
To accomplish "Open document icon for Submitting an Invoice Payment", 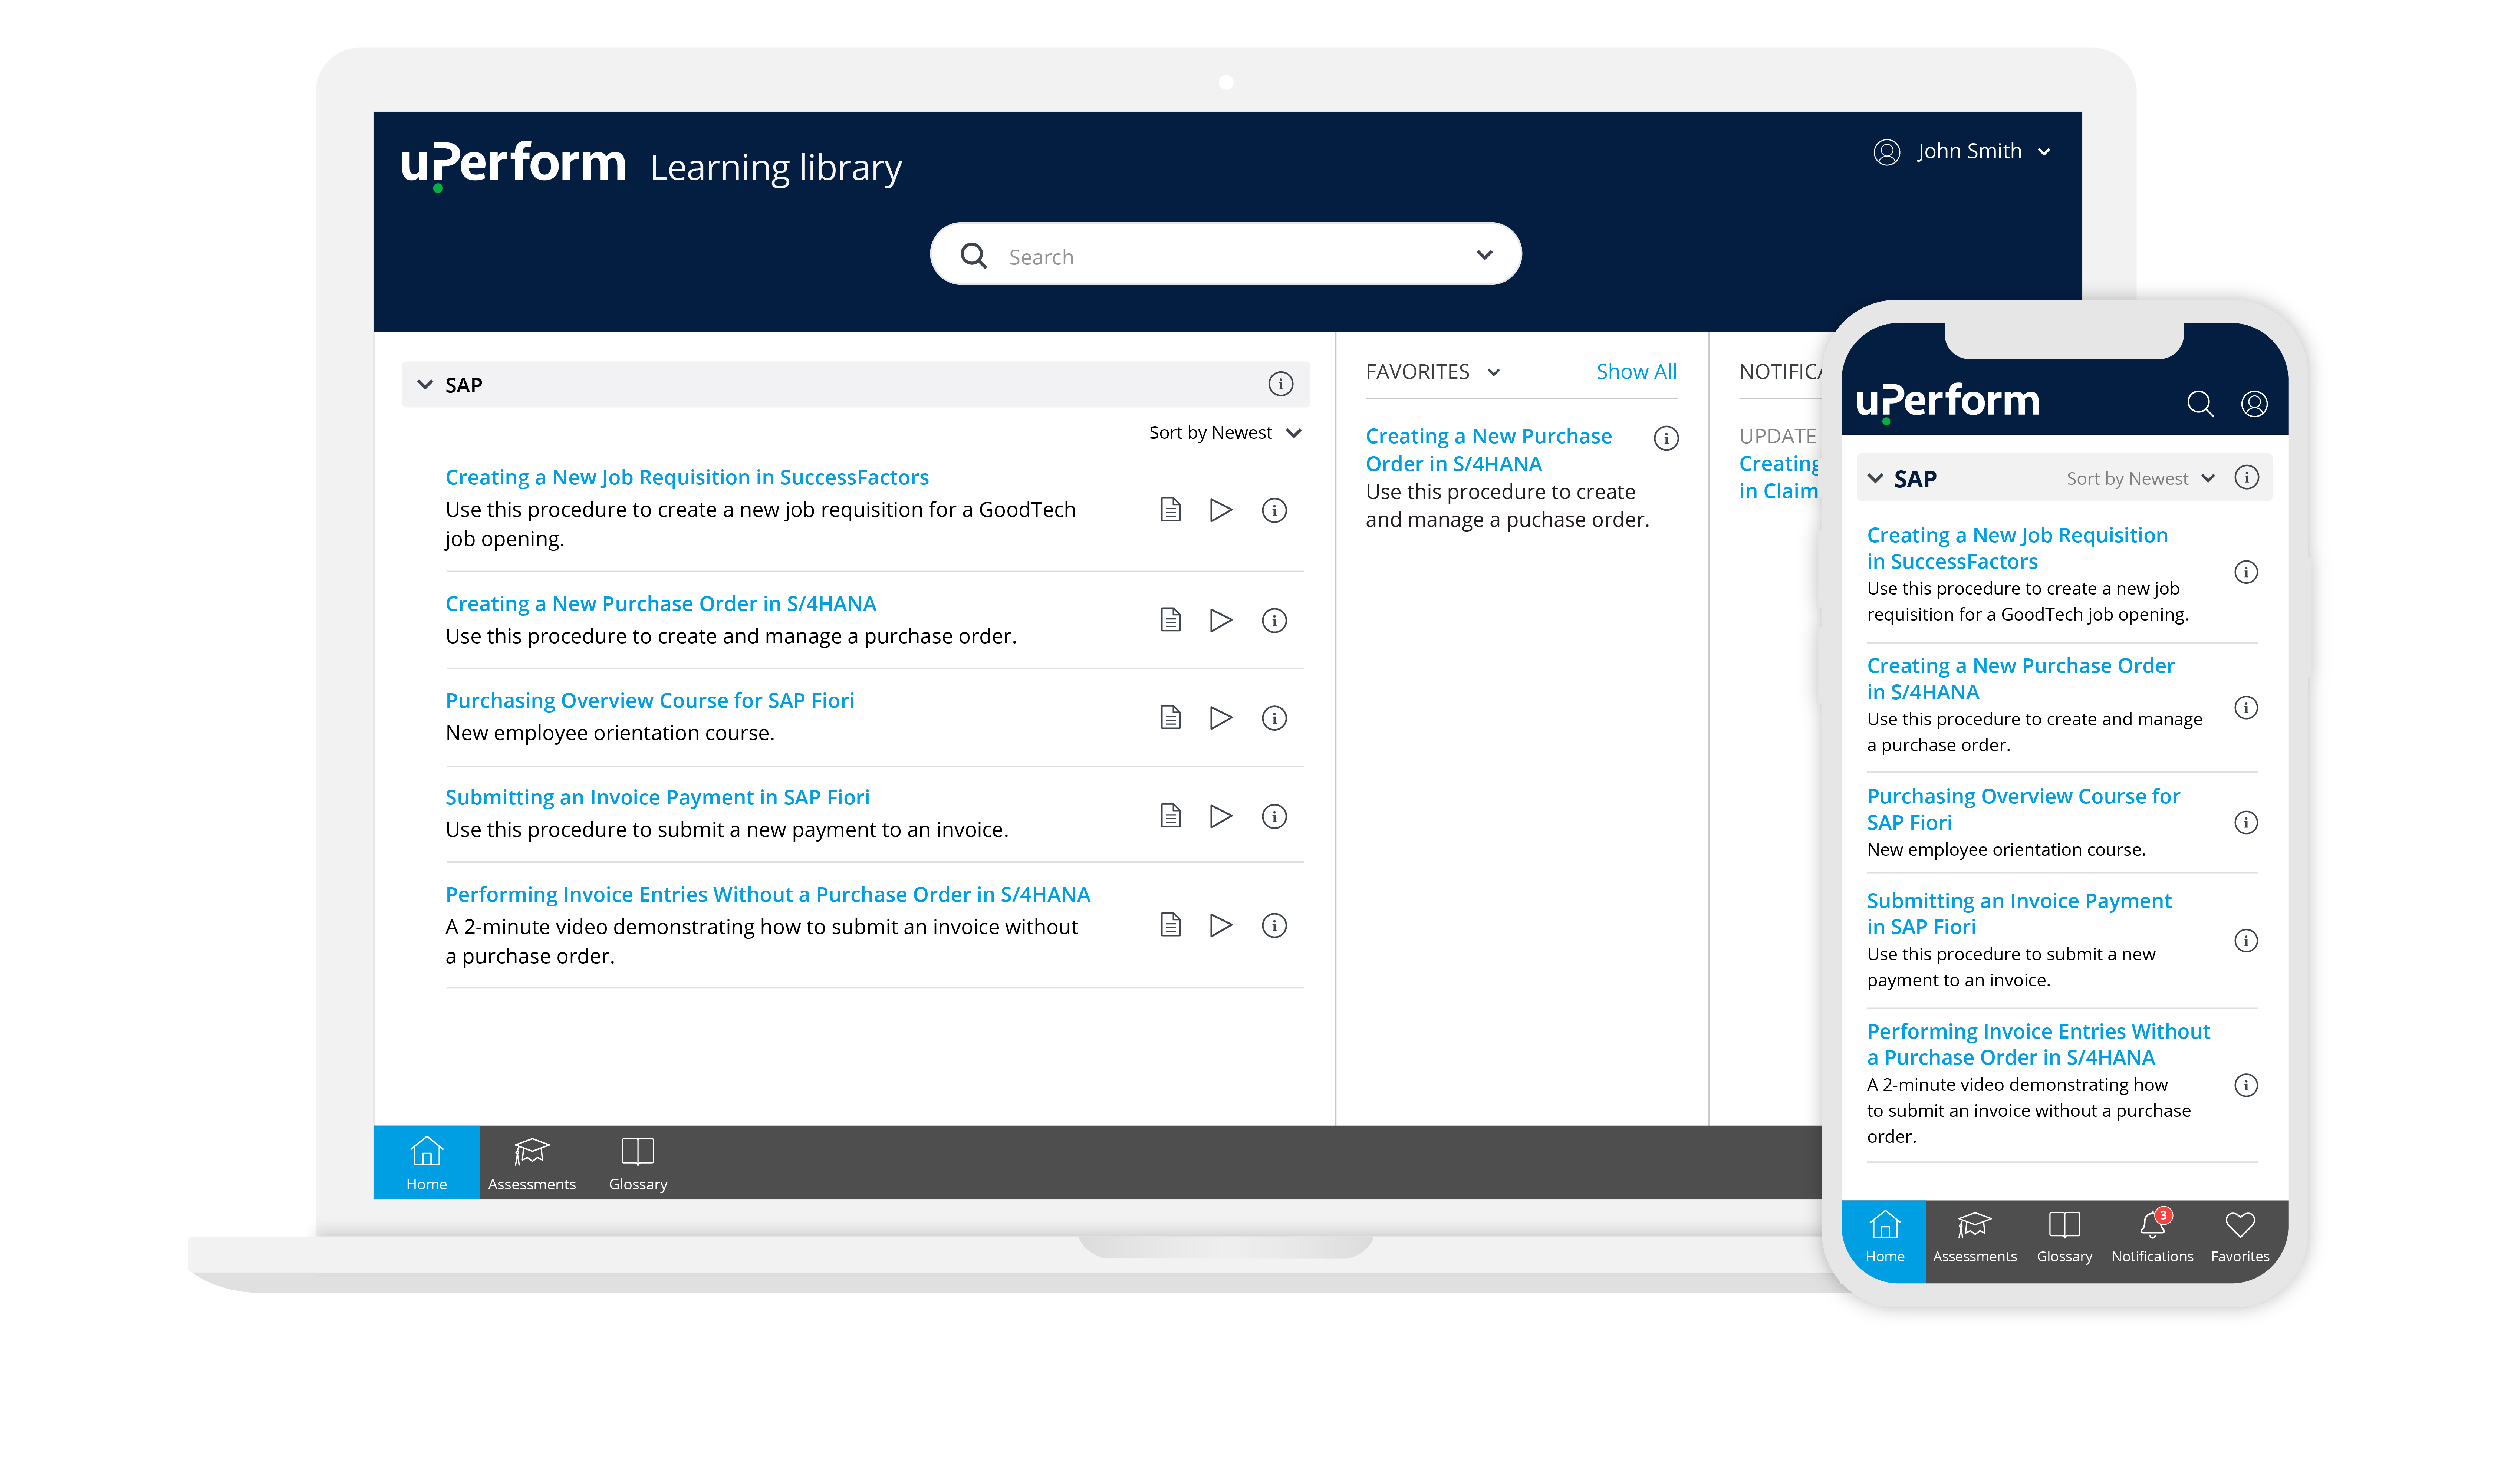I will point(1170,816).
